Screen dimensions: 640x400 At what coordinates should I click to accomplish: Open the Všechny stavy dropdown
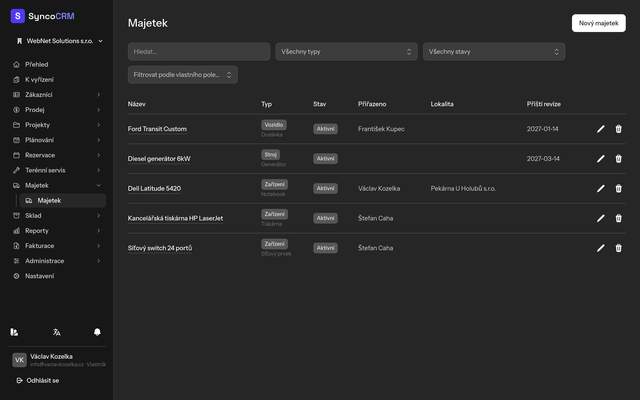[x=494, y=52]
